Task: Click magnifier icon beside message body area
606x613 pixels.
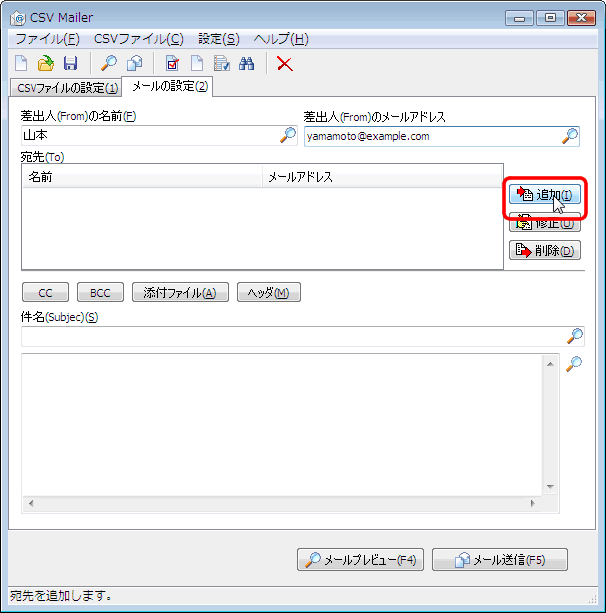Action: coord(574,364)
